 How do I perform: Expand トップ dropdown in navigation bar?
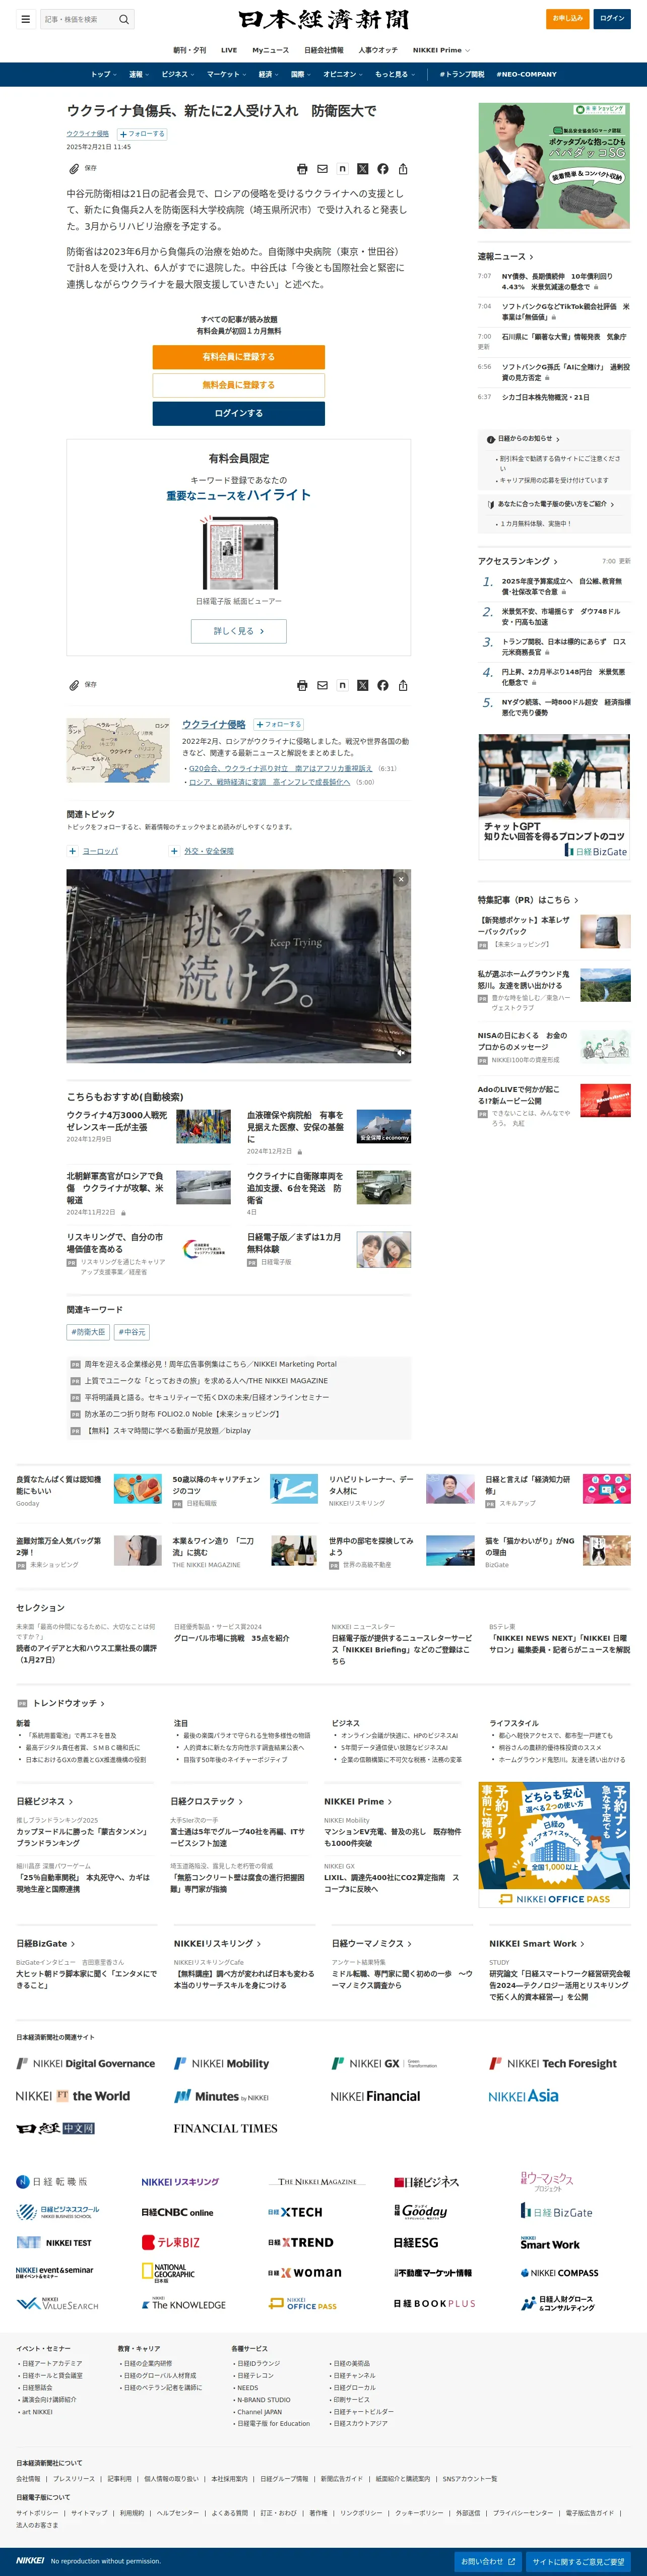103,74
